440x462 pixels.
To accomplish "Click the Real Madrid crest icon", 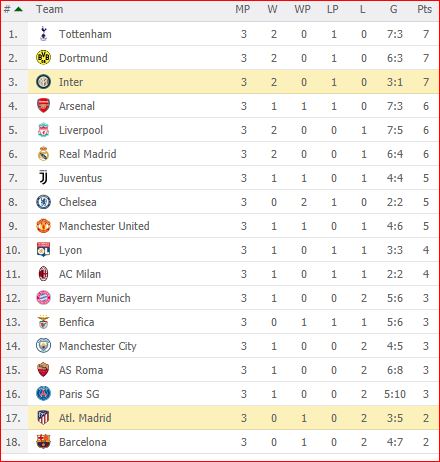I will click(x=43, y=154).
